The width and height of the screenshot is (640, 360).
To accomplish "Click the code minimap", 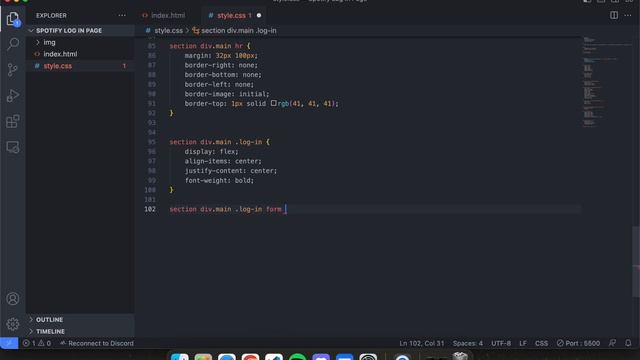I will click(606, 82).
